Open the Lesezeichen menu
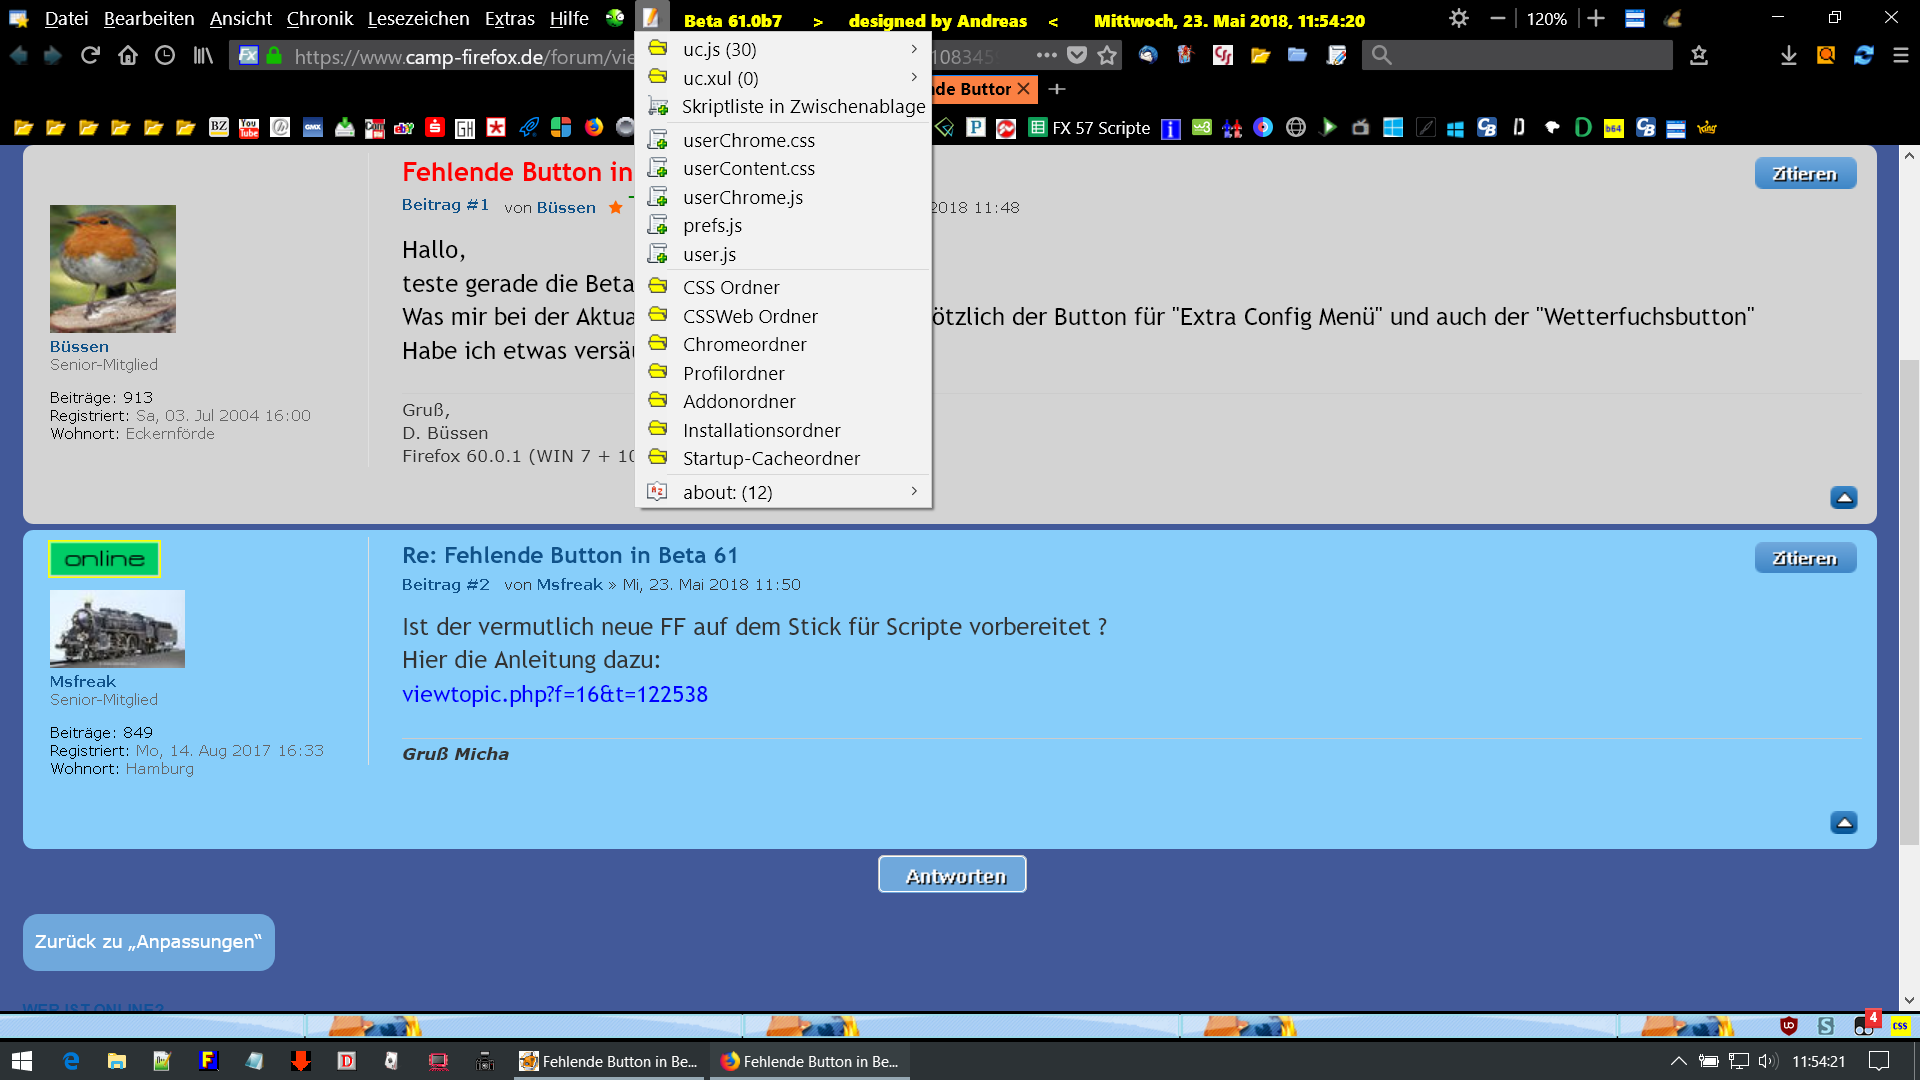 point(418,19)
